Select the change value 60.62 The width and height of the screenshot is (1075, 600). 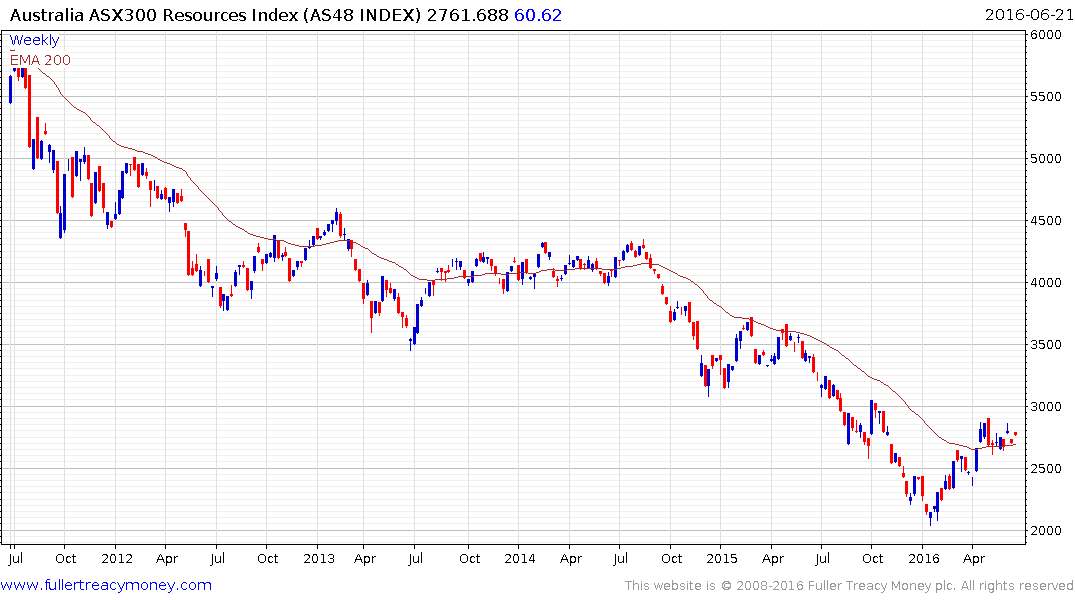point(538,15)
